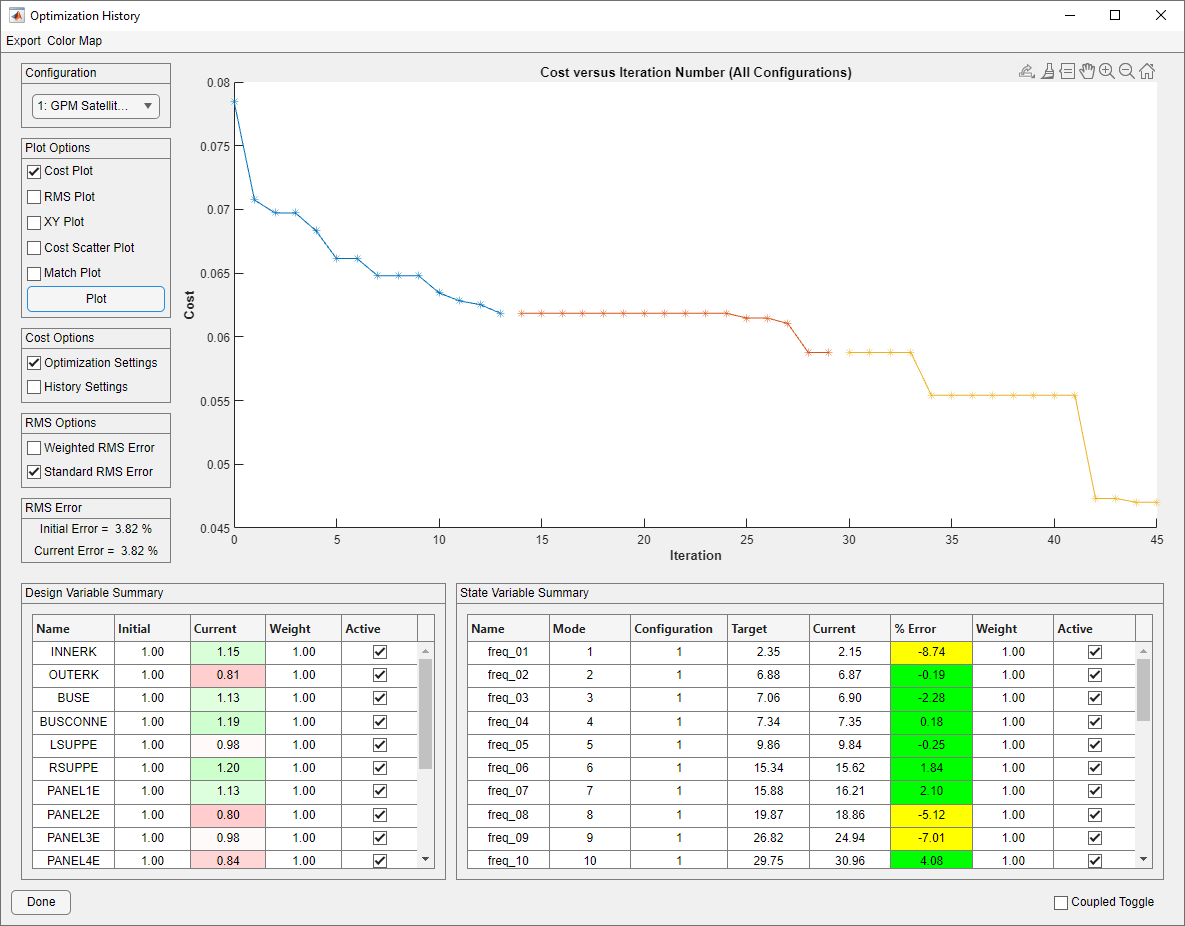Activate the data brushing tool
Image resolution: width=1185 pixels, height=926 pixels.
point(1047,71)
